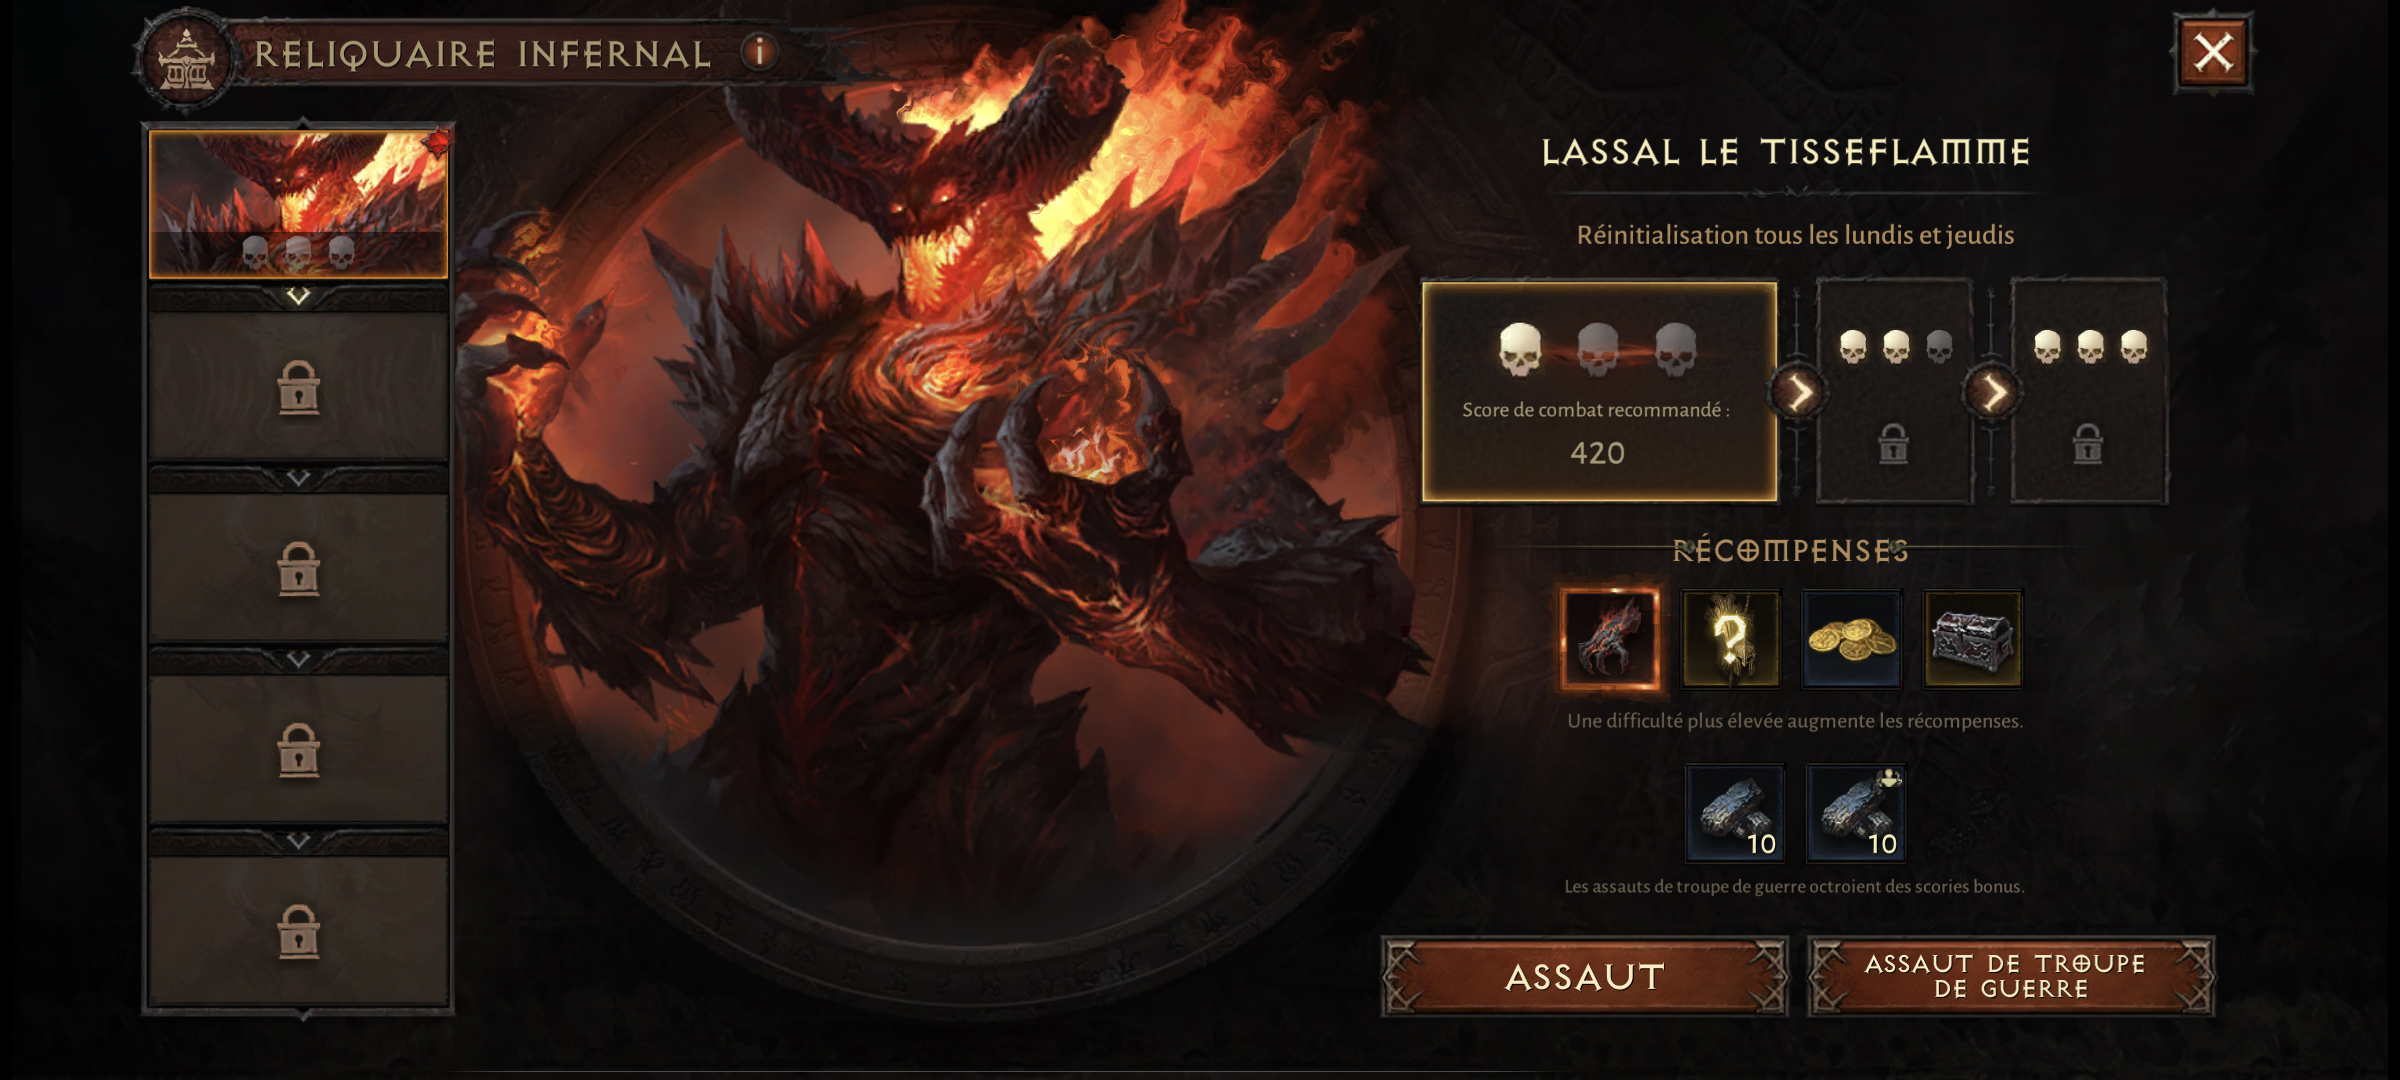2400x1080 pixels.
Task: Choose the locked three-skull difficulty tier
Action: [x=2089, y=391]
